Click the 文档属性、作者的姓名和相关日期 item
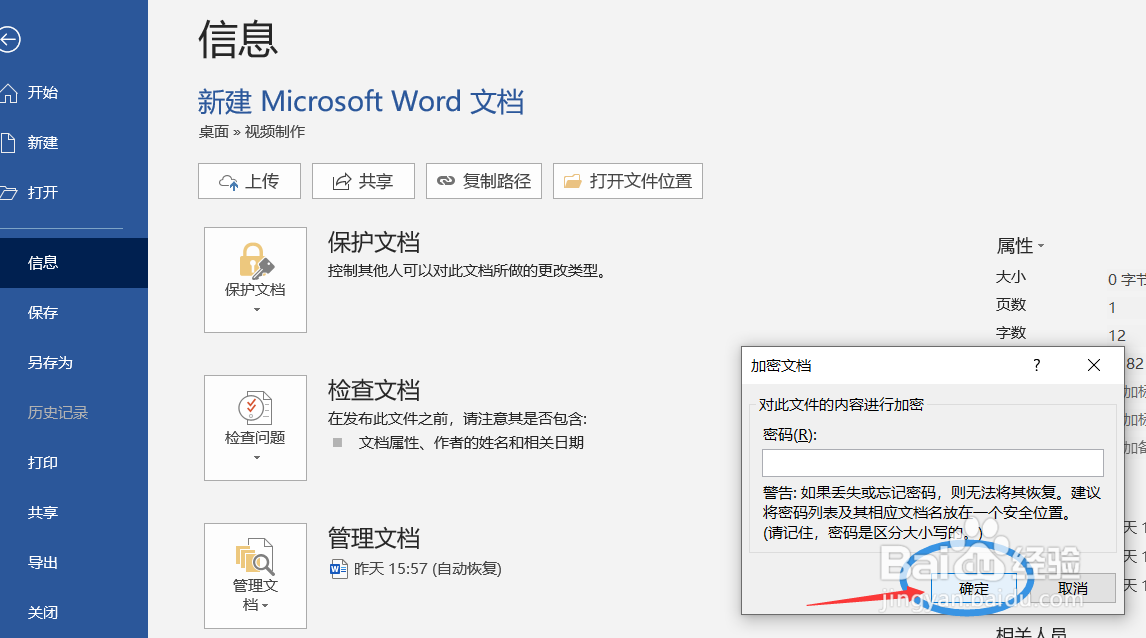1146x638 pixels. coord(471,443)
